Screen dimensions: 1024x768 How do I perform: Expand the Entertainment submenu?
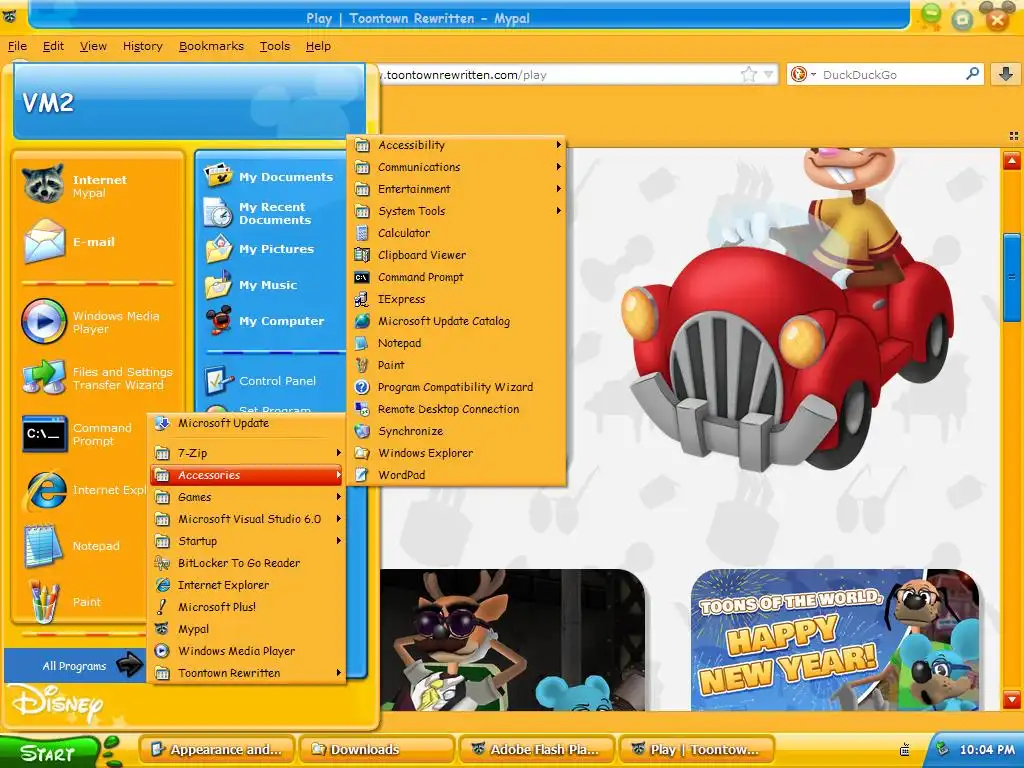tap(457, 189)
